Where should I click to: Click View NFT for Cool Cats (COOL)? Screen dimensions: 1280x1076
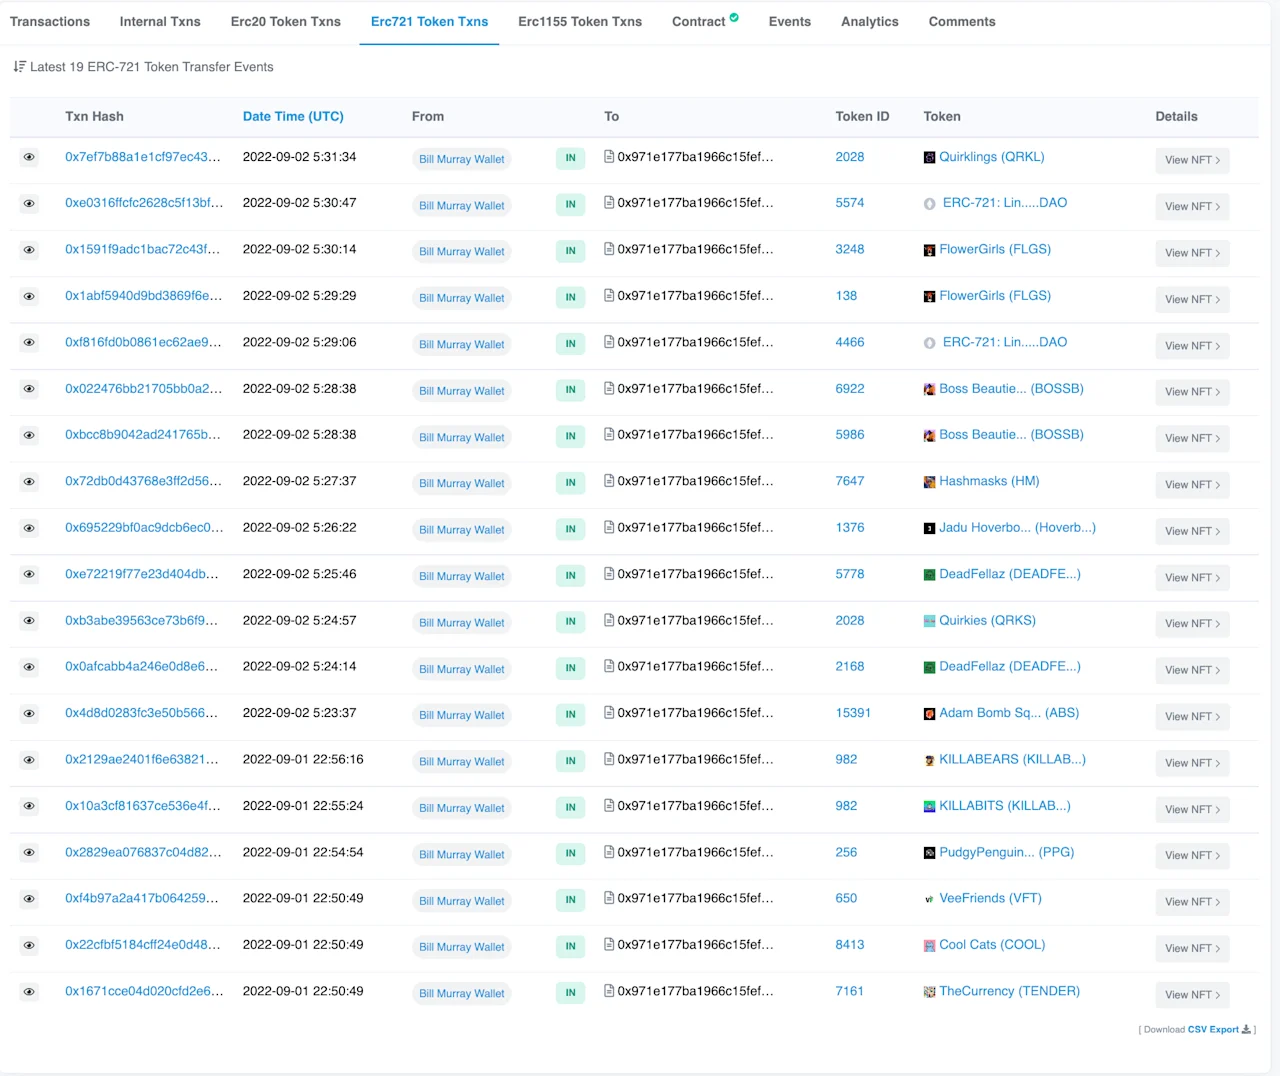tap(1192, 948)
